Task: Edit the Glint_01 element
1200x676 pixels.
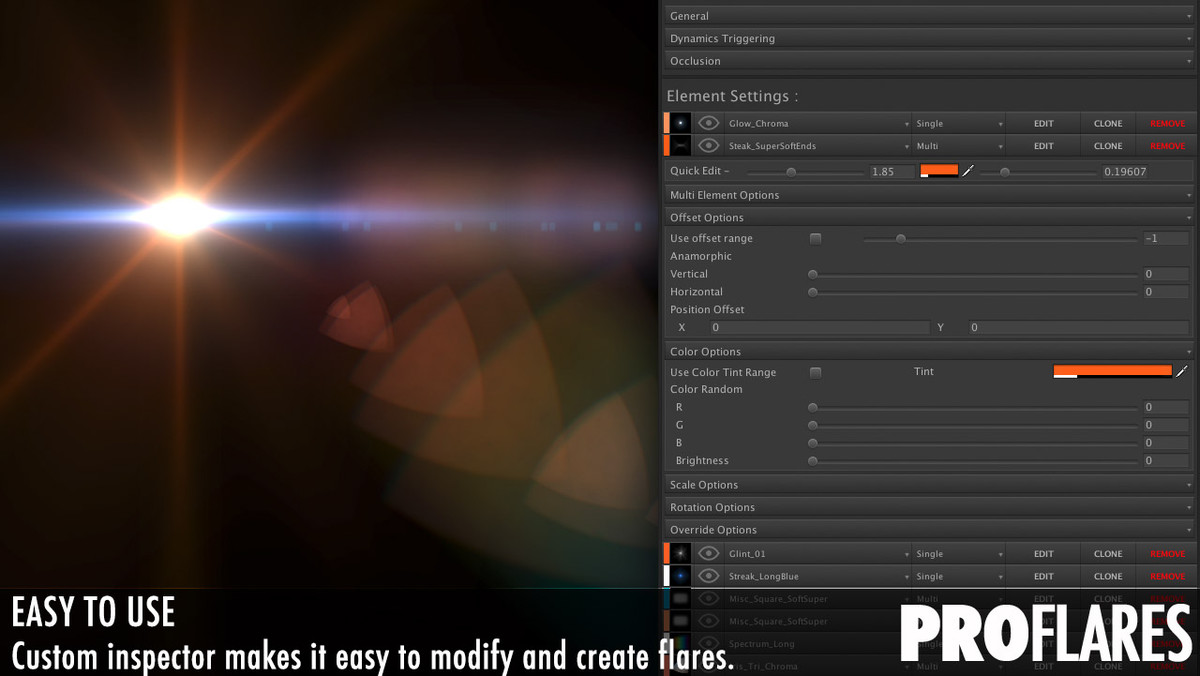Action: tap(1044, 553)
